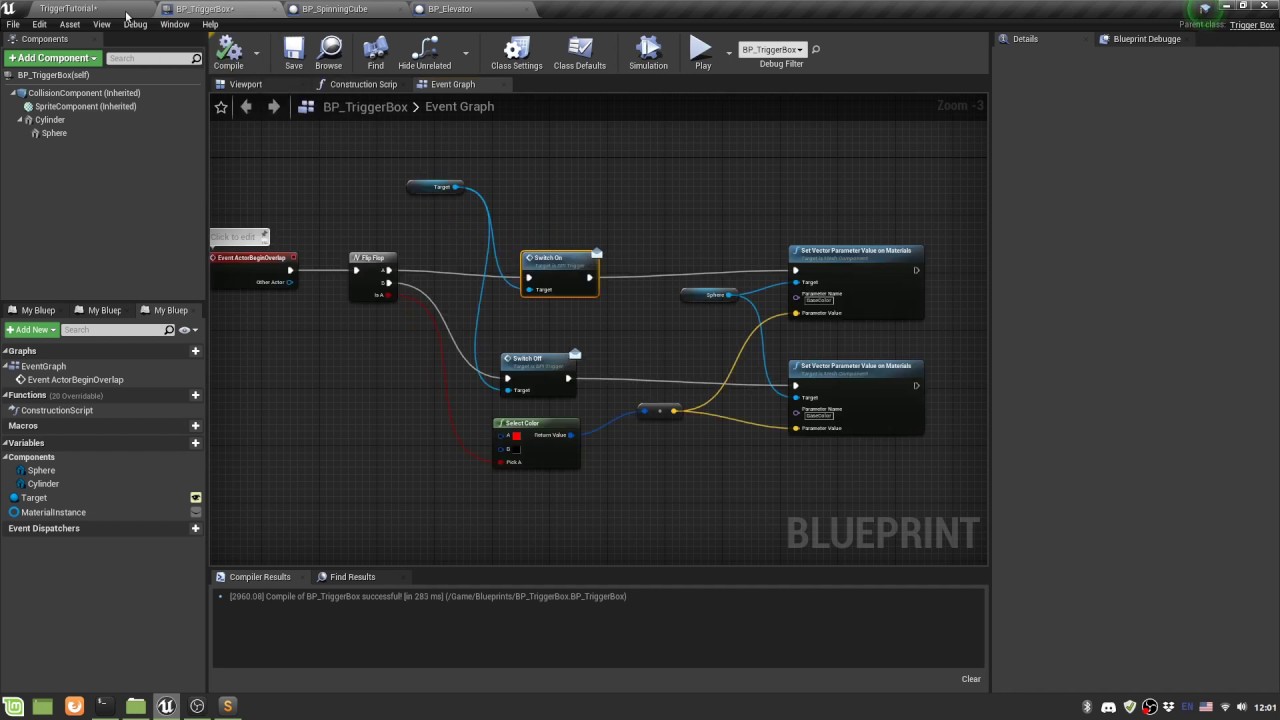Open the Asset menu
The width and height of the screenshot is (1280, 720).
tap(69, 24)
